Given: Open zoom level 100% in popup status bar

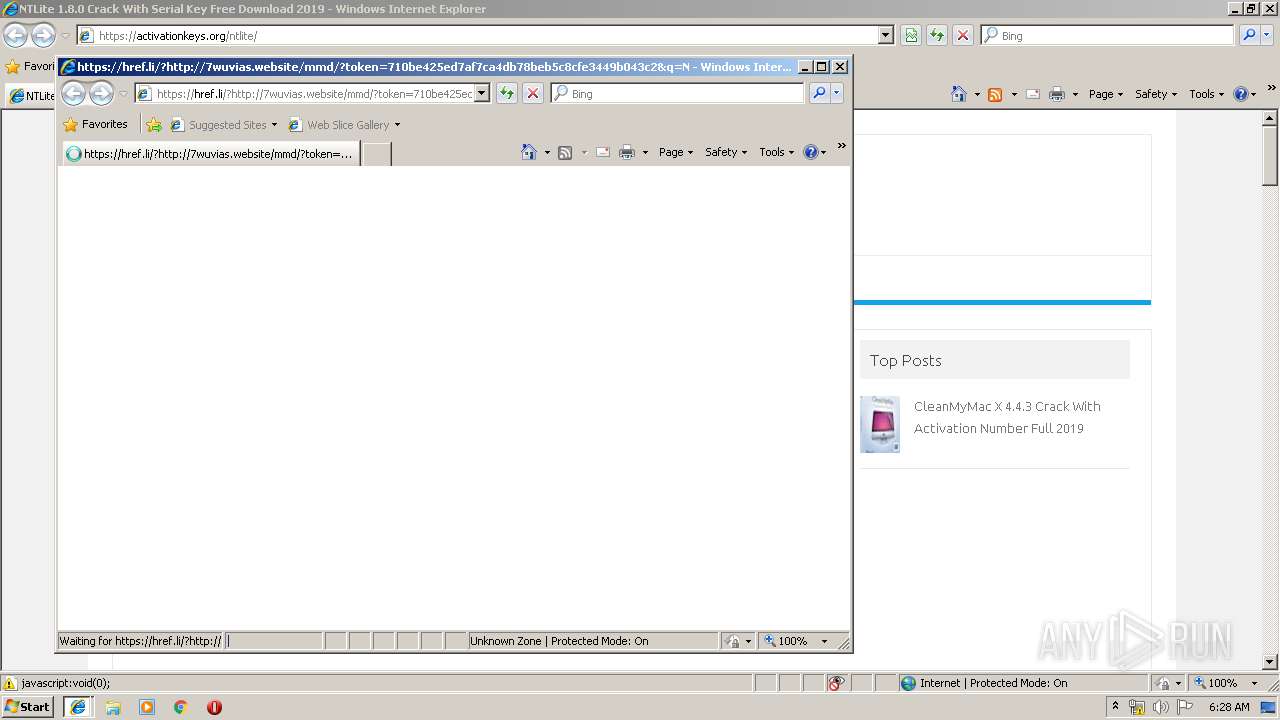Looking at the screenshot, I should pyautogui.click(x=797, y=641).
